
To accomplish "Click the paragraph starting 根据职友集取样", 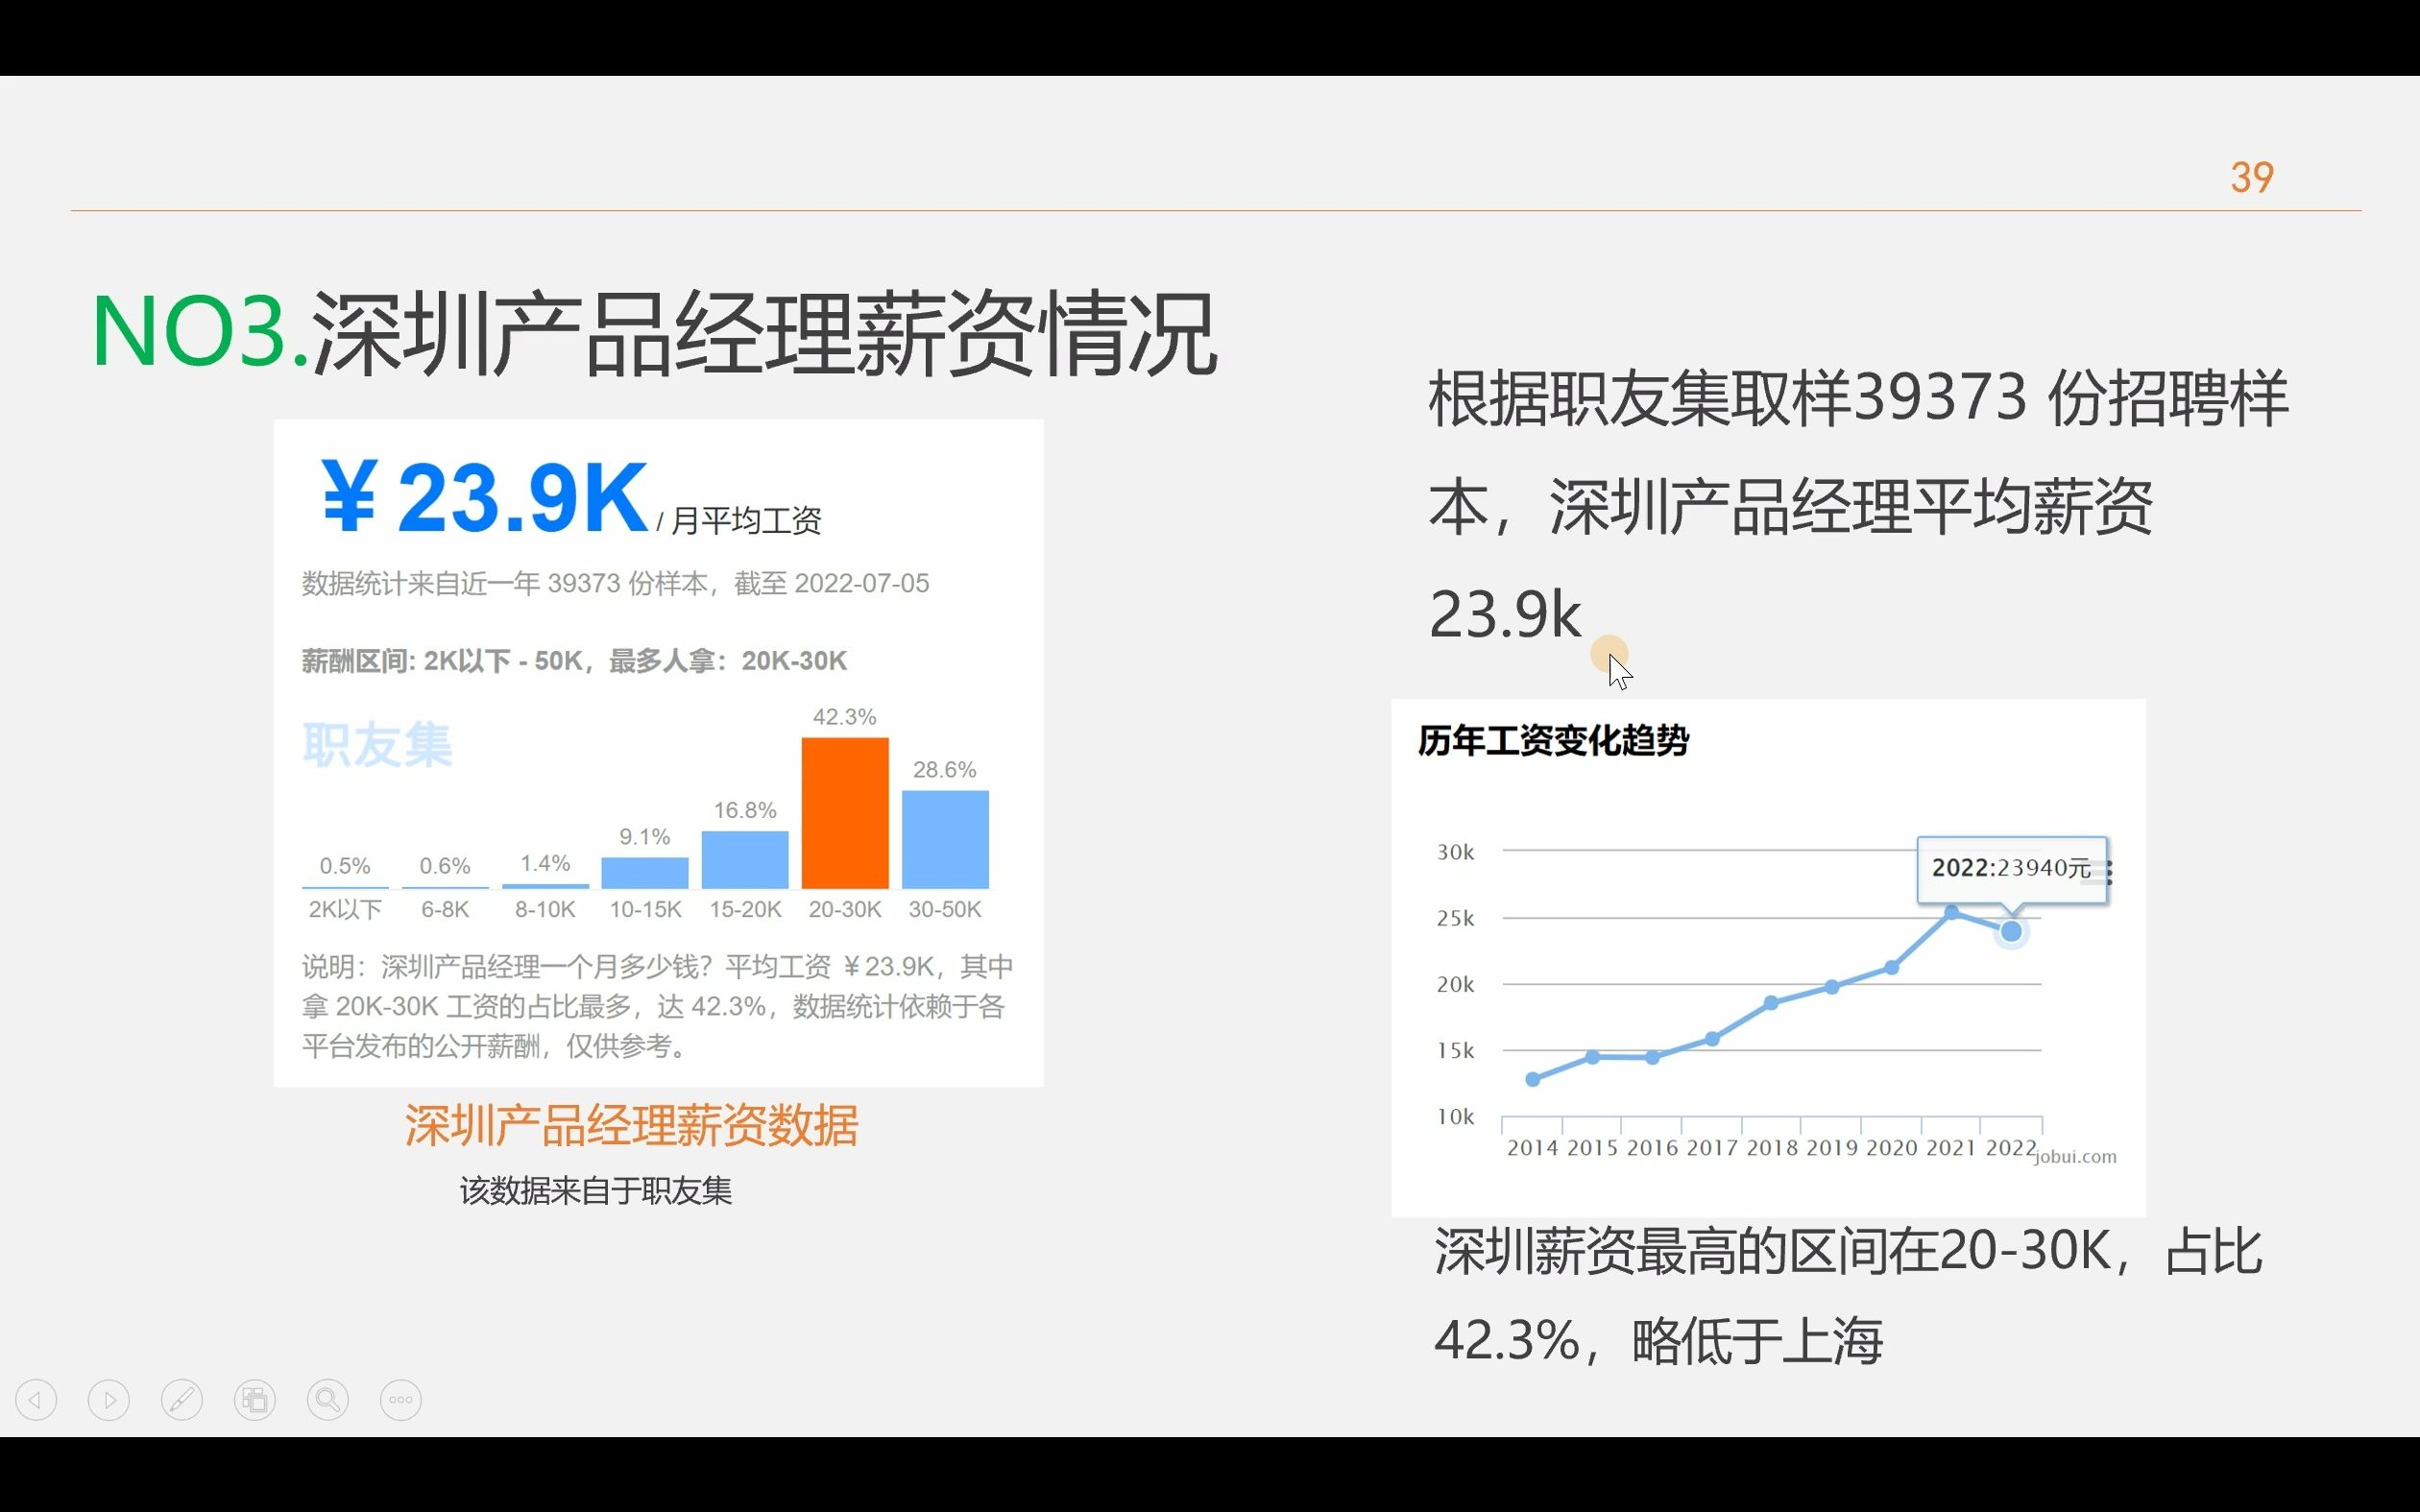I will 1858,505.
